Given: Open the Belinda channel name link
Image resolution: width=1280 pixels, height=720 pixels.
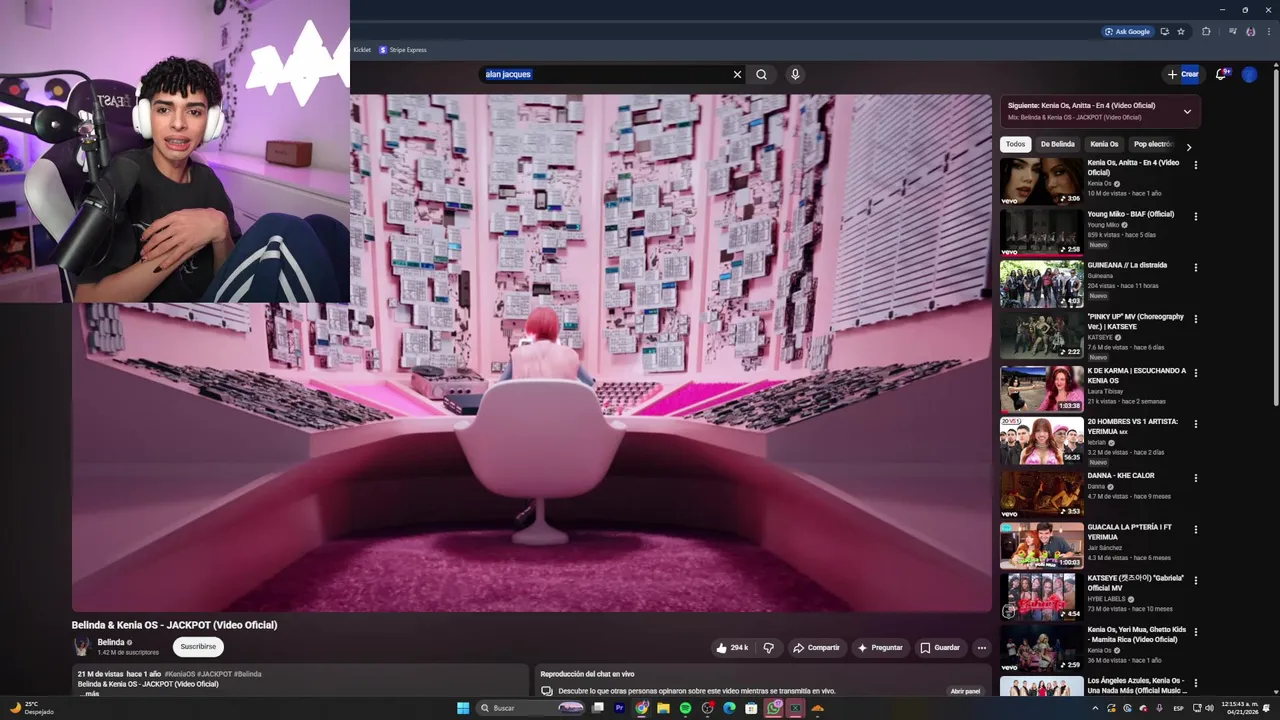Looking at the screenshot, I should tap(111, 642).
